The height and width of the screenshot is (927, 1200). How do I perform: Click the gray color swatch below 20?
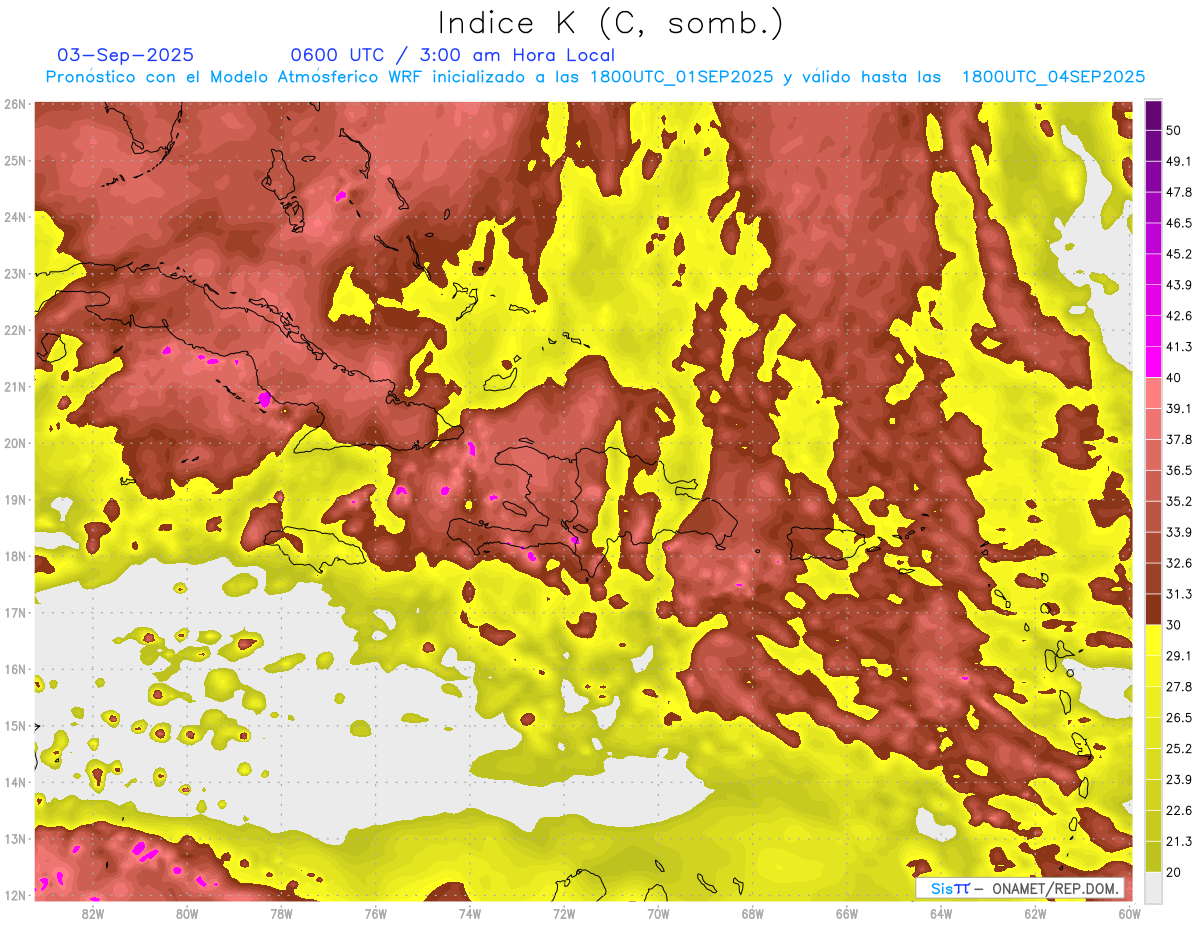point(1153,887)
